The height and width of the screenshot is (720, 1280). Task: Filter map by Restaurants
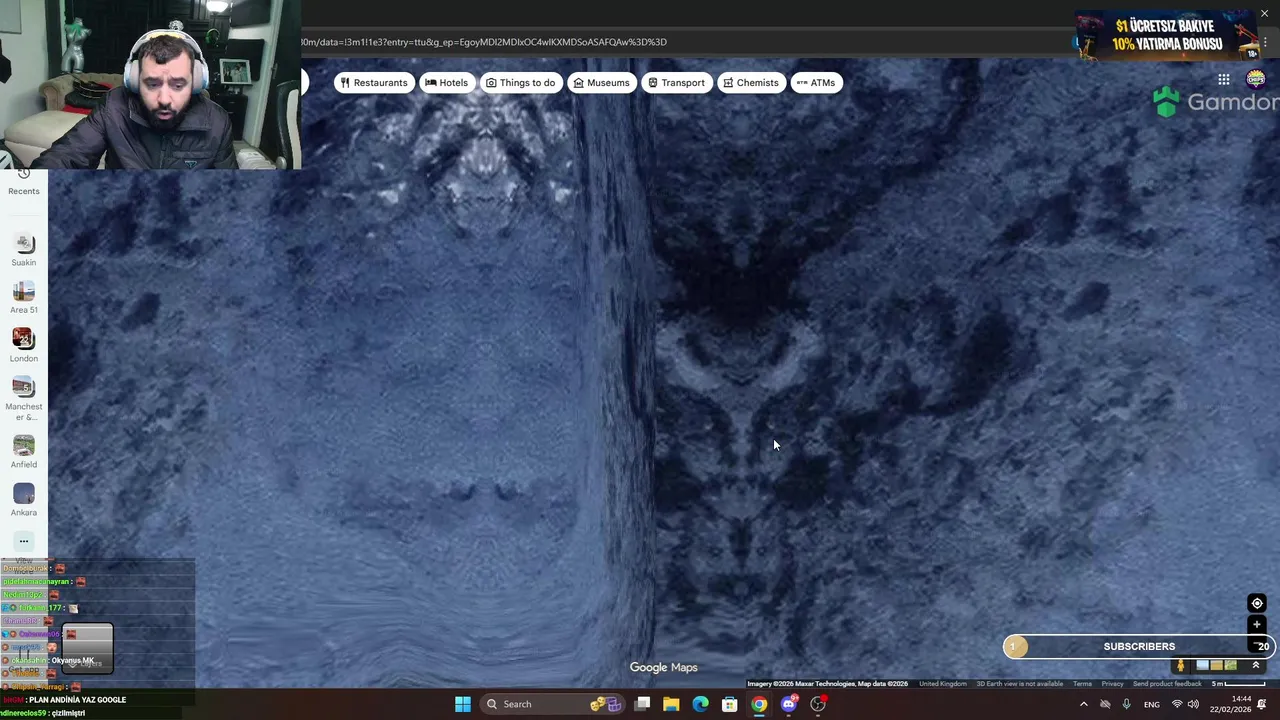pos(374,83)
